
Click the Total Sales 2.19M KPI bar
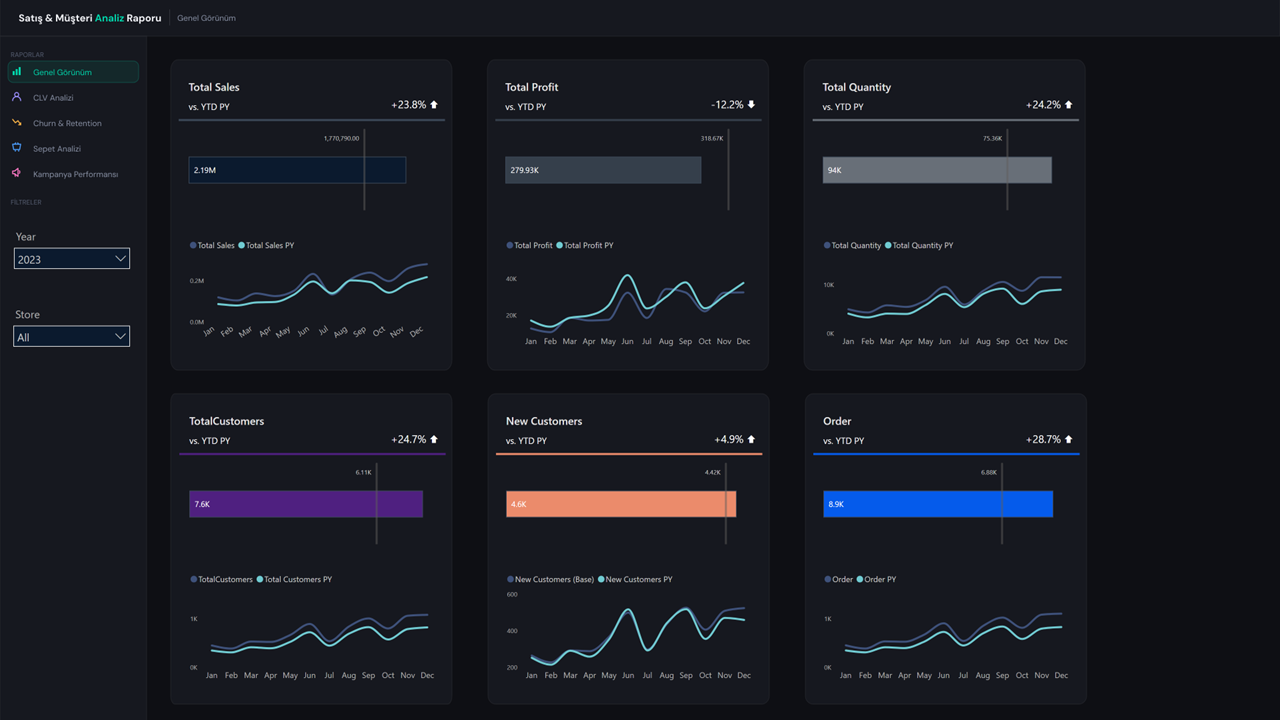pyautogui.click(x=297, y=170)
